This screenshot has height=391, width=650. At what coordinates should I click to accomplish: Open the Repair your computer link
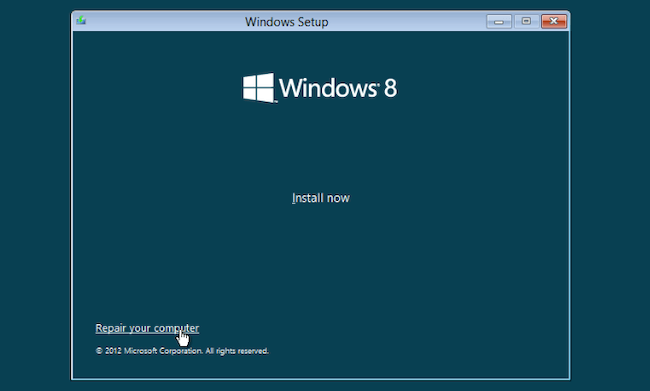(147, 328)
